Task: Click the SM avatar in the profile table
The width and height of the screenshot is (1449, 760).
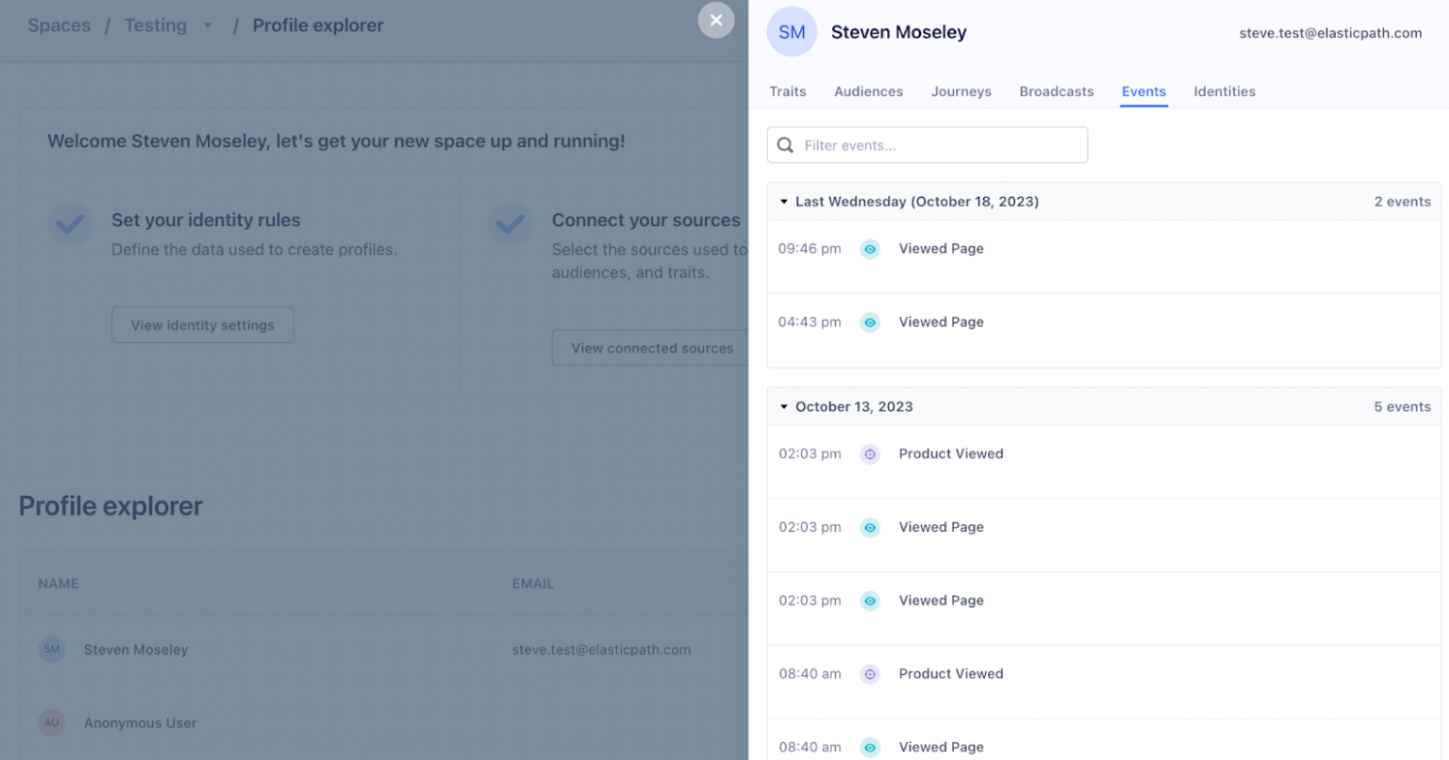Action: coord(51,649)
